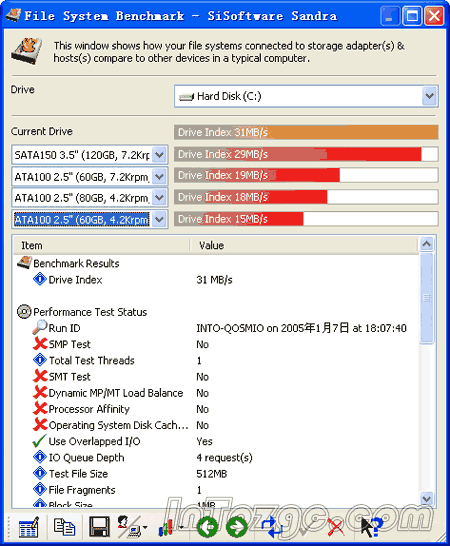Click the Value column header
The width and height of the screenshot is (450, 546).
click(x=304, y=245)
